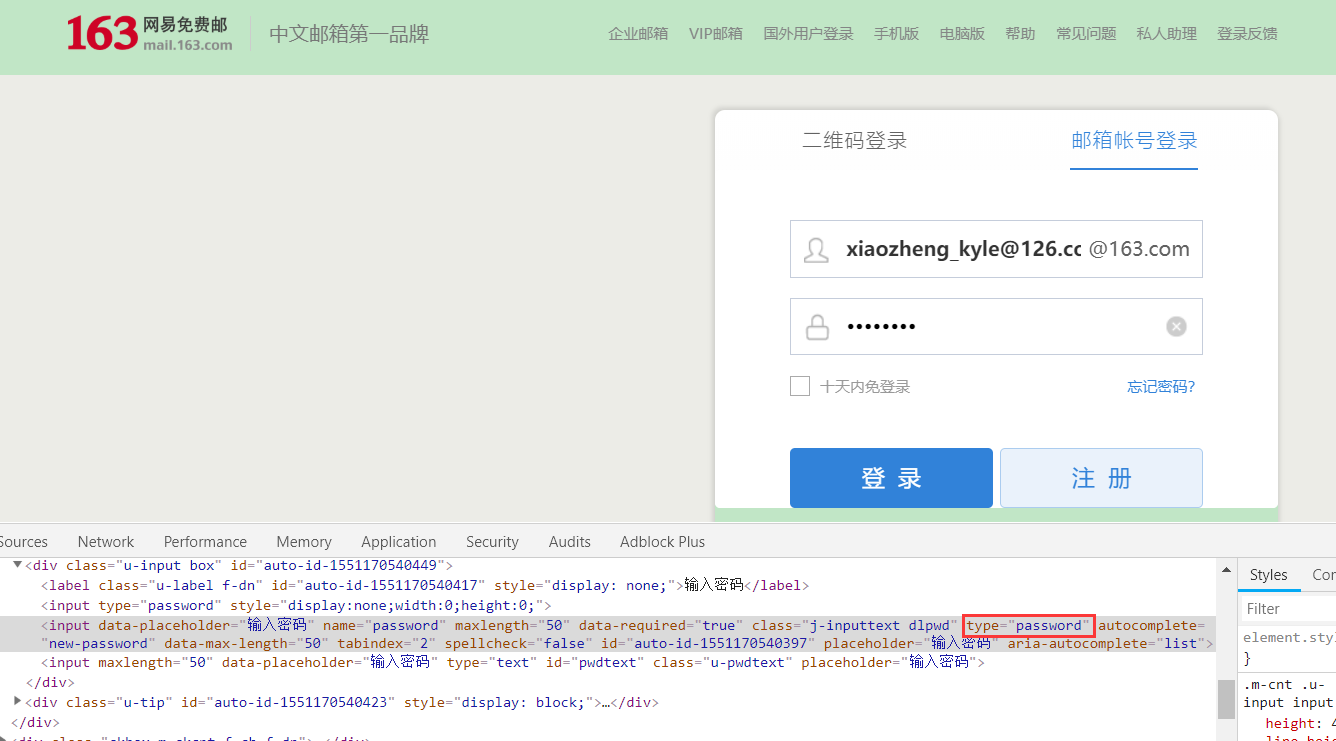This screenshot has height=741, width=1336.
Task: Select the label class="u-label f-dn" line
Action: [x=425, y=585]
